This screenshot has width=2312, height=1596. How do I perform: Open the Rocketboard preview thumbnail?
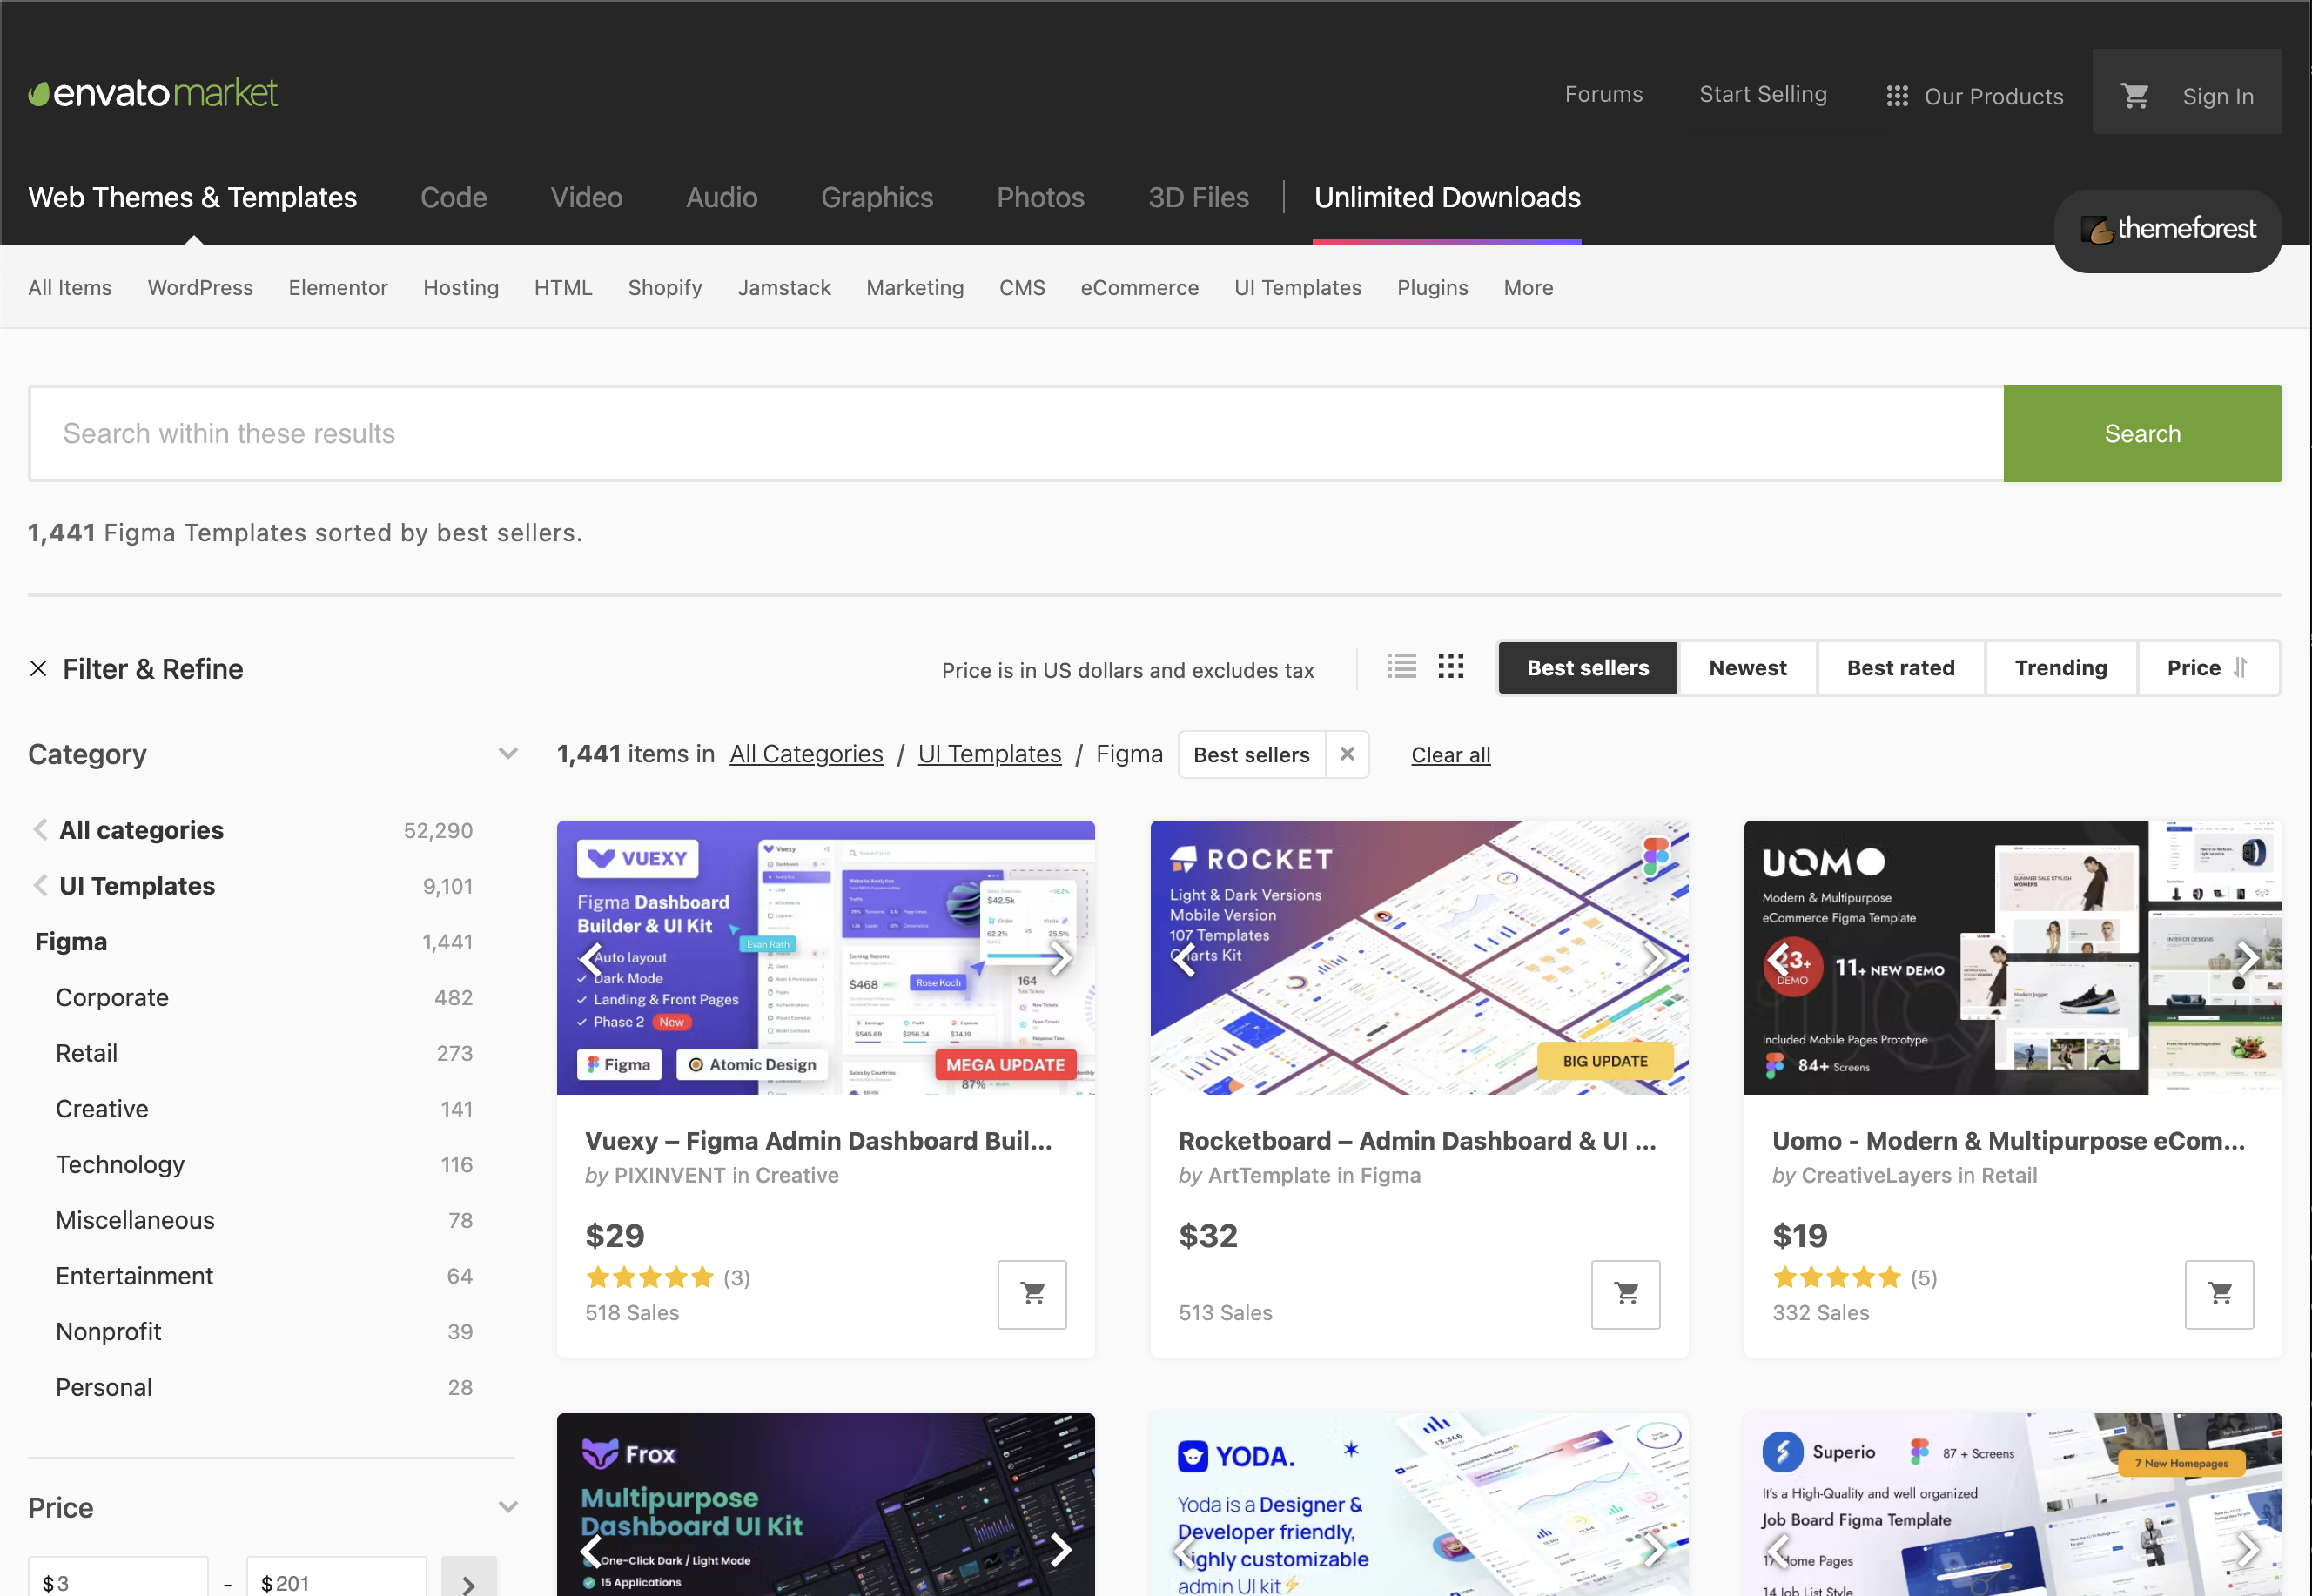(1419, 957)
